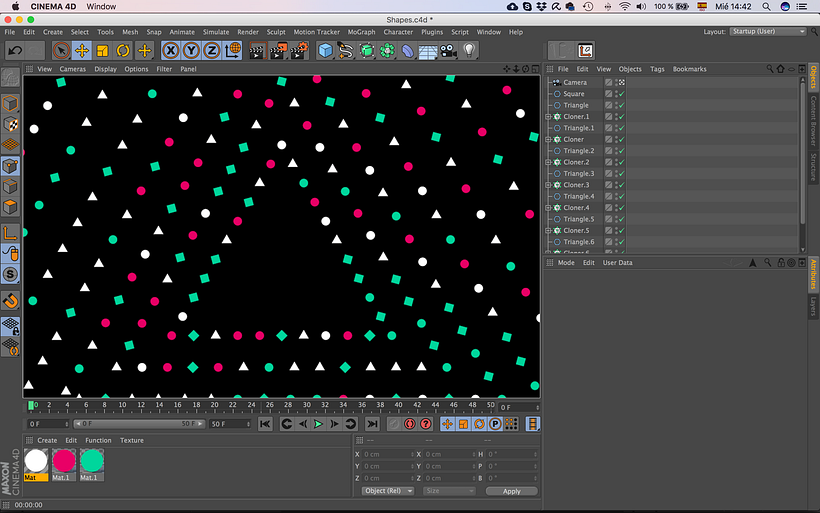The width and height of the screenshot is (820, 513).
Task: Click the Apply button in coordinates
Action: (511, 491)
